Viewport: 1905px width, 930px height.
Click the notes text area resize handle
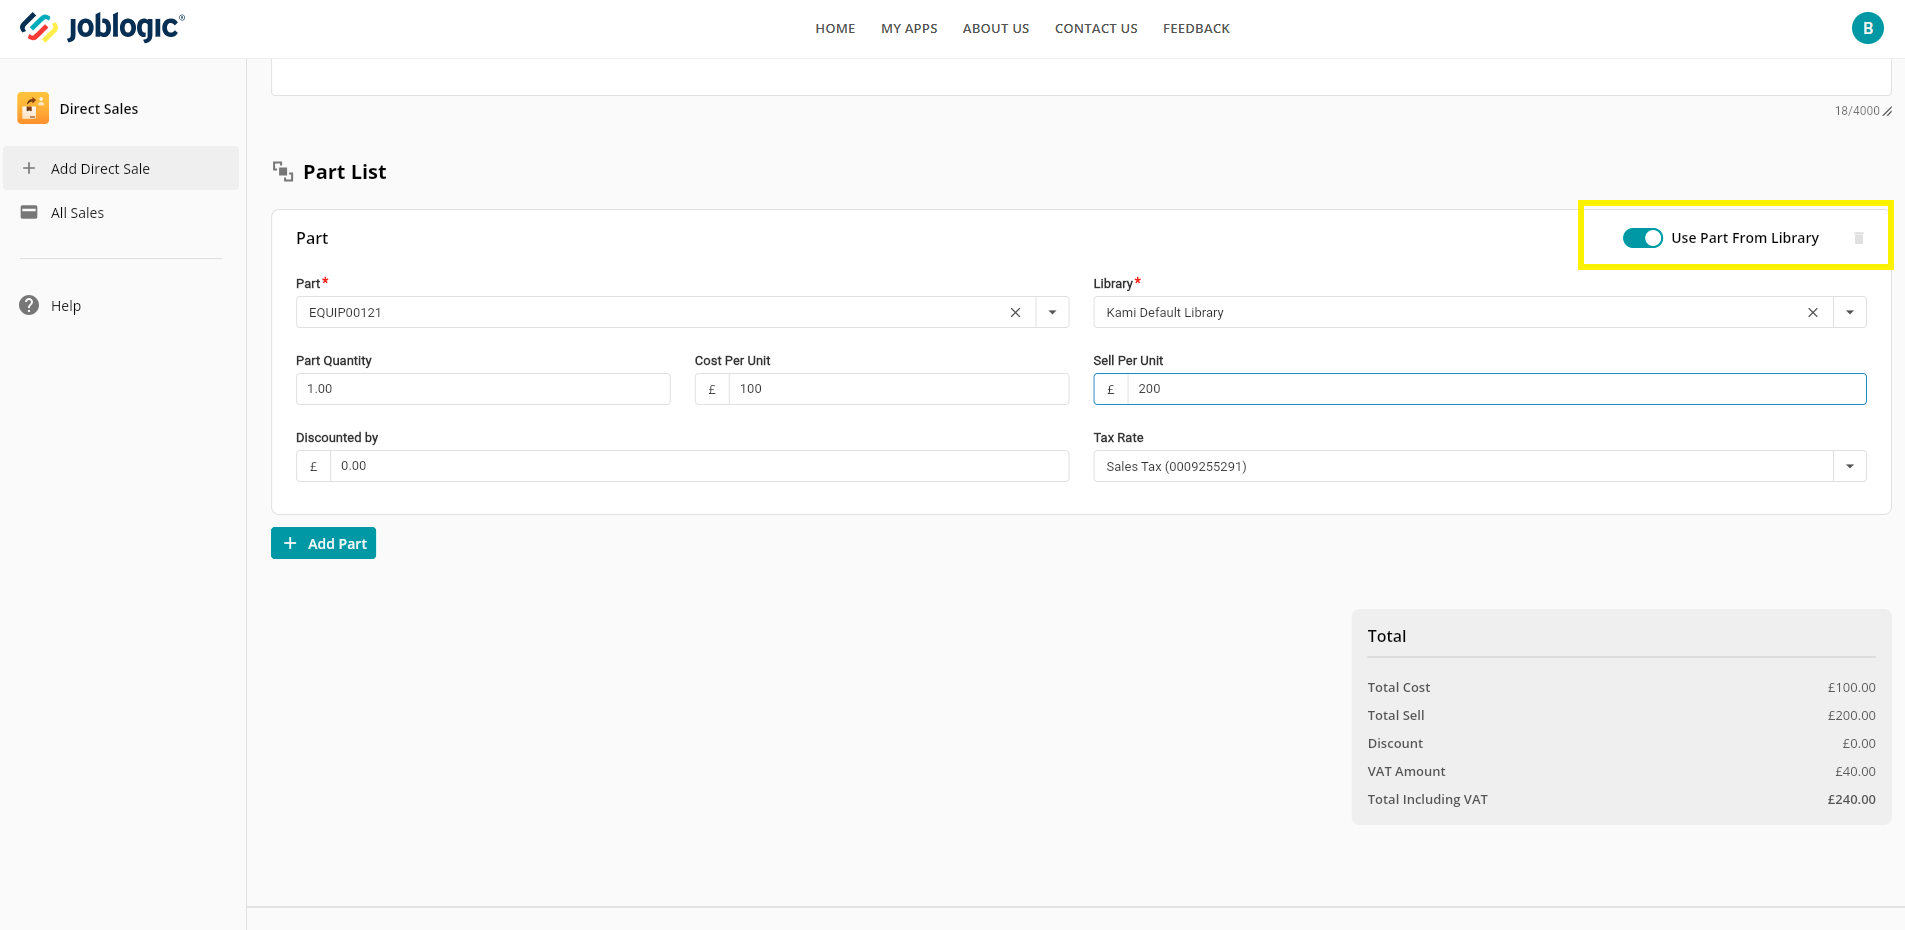(x=1887, y=111)
